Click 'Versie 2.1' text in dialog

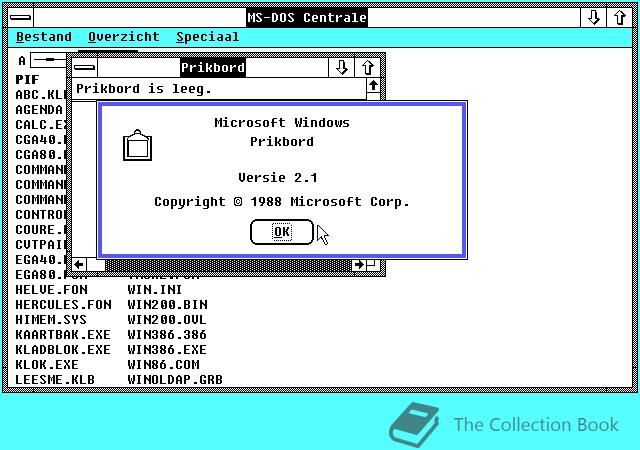pos(278,178)
